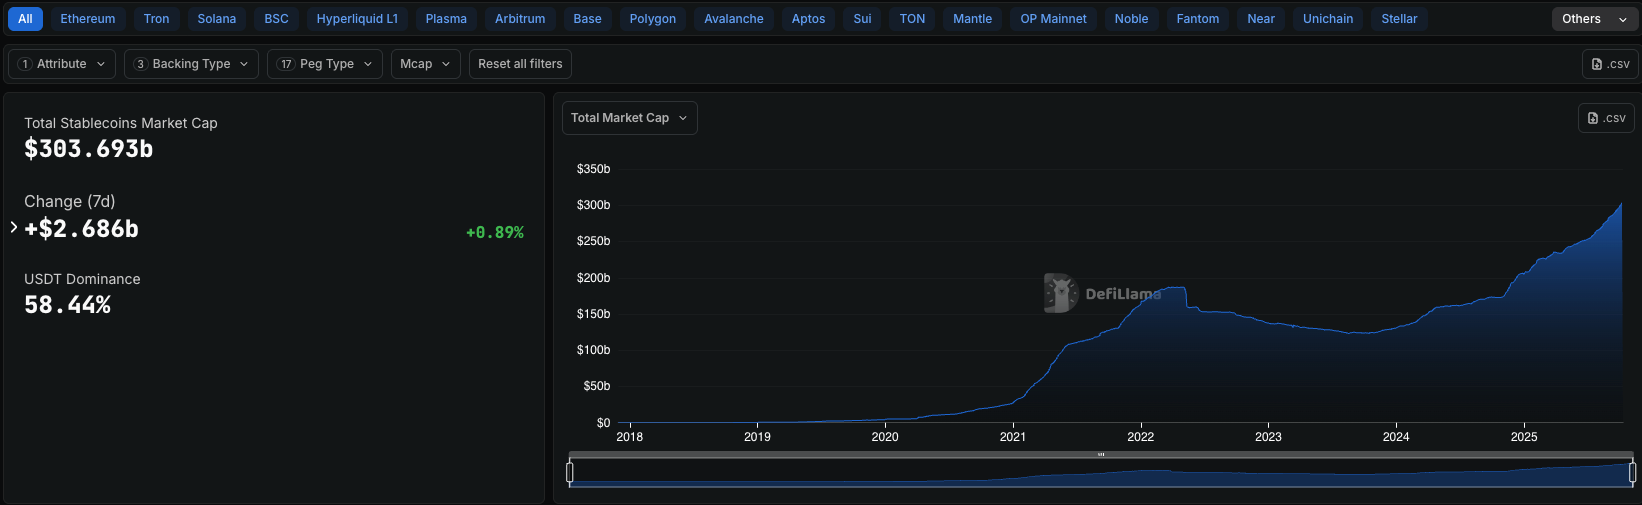Select the Noble chain tab
1642x505 pixels.
click(x=1131, y=19)
